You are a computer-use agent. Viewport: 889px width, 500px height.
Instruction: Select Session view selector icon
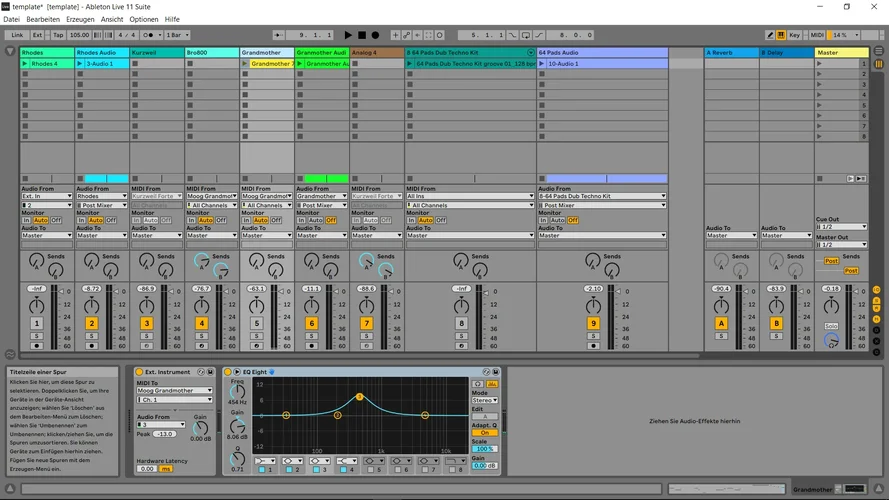point(879,63)
